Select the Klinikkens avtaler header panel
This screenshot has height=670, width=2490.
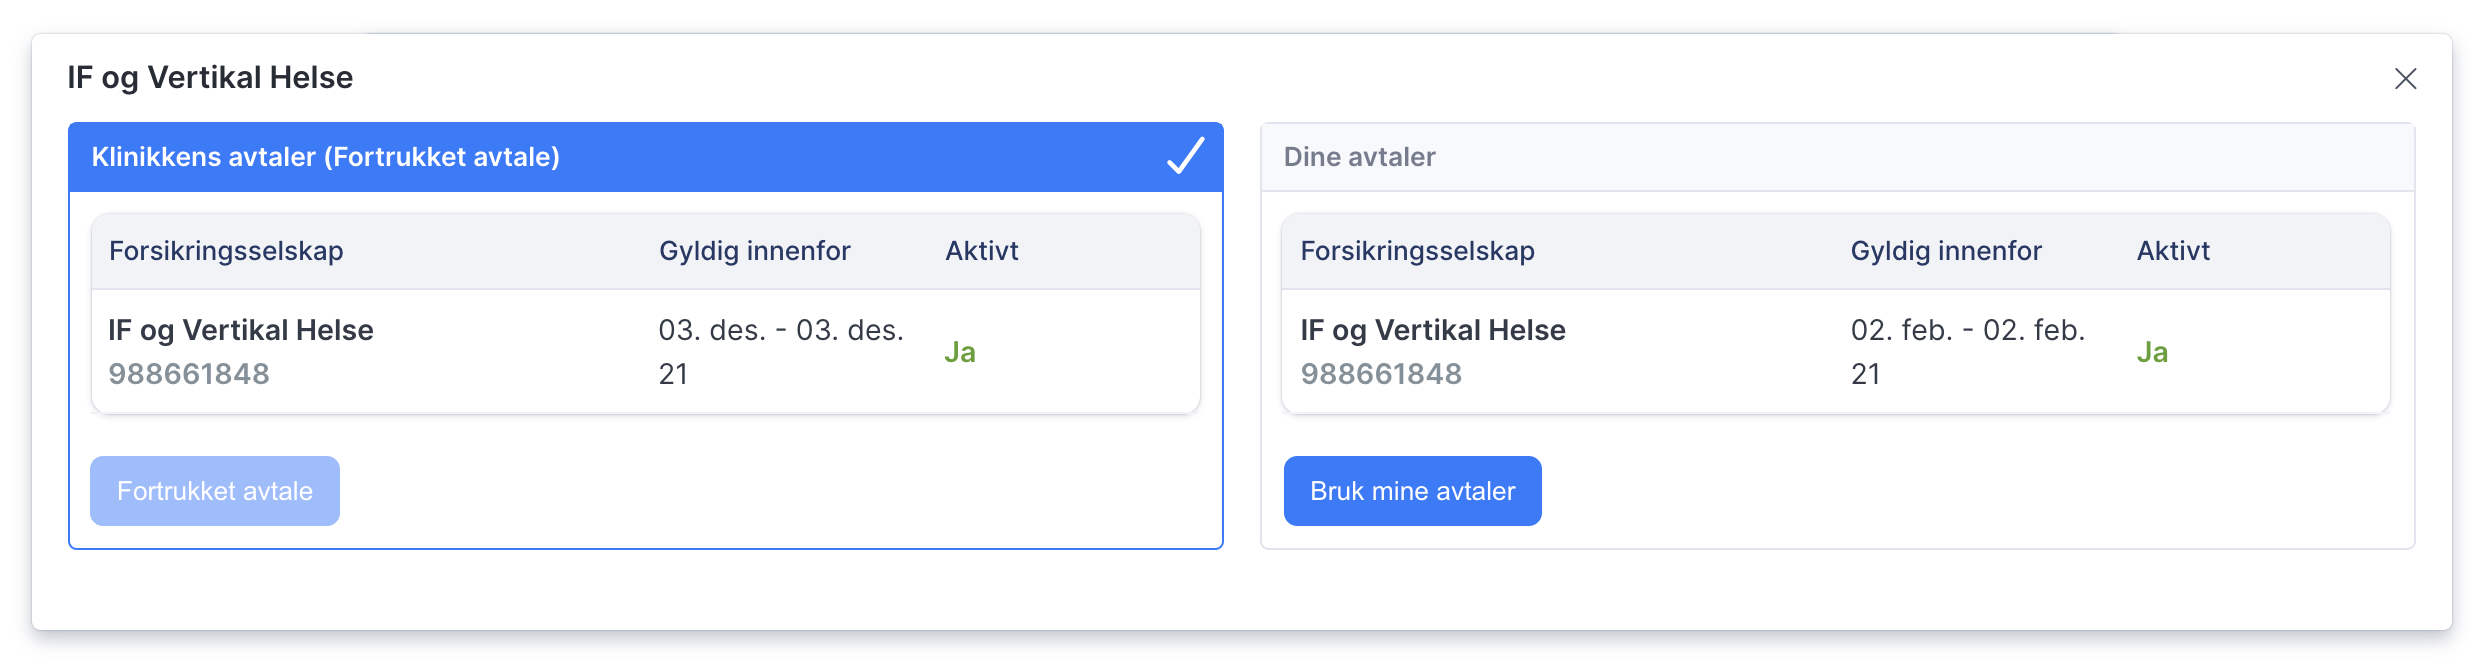pos(646,157)
